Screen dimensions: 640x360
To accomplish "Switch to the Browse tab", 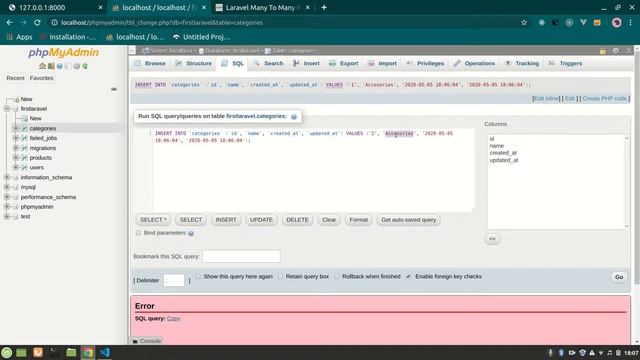I will (x=150, y=63).
